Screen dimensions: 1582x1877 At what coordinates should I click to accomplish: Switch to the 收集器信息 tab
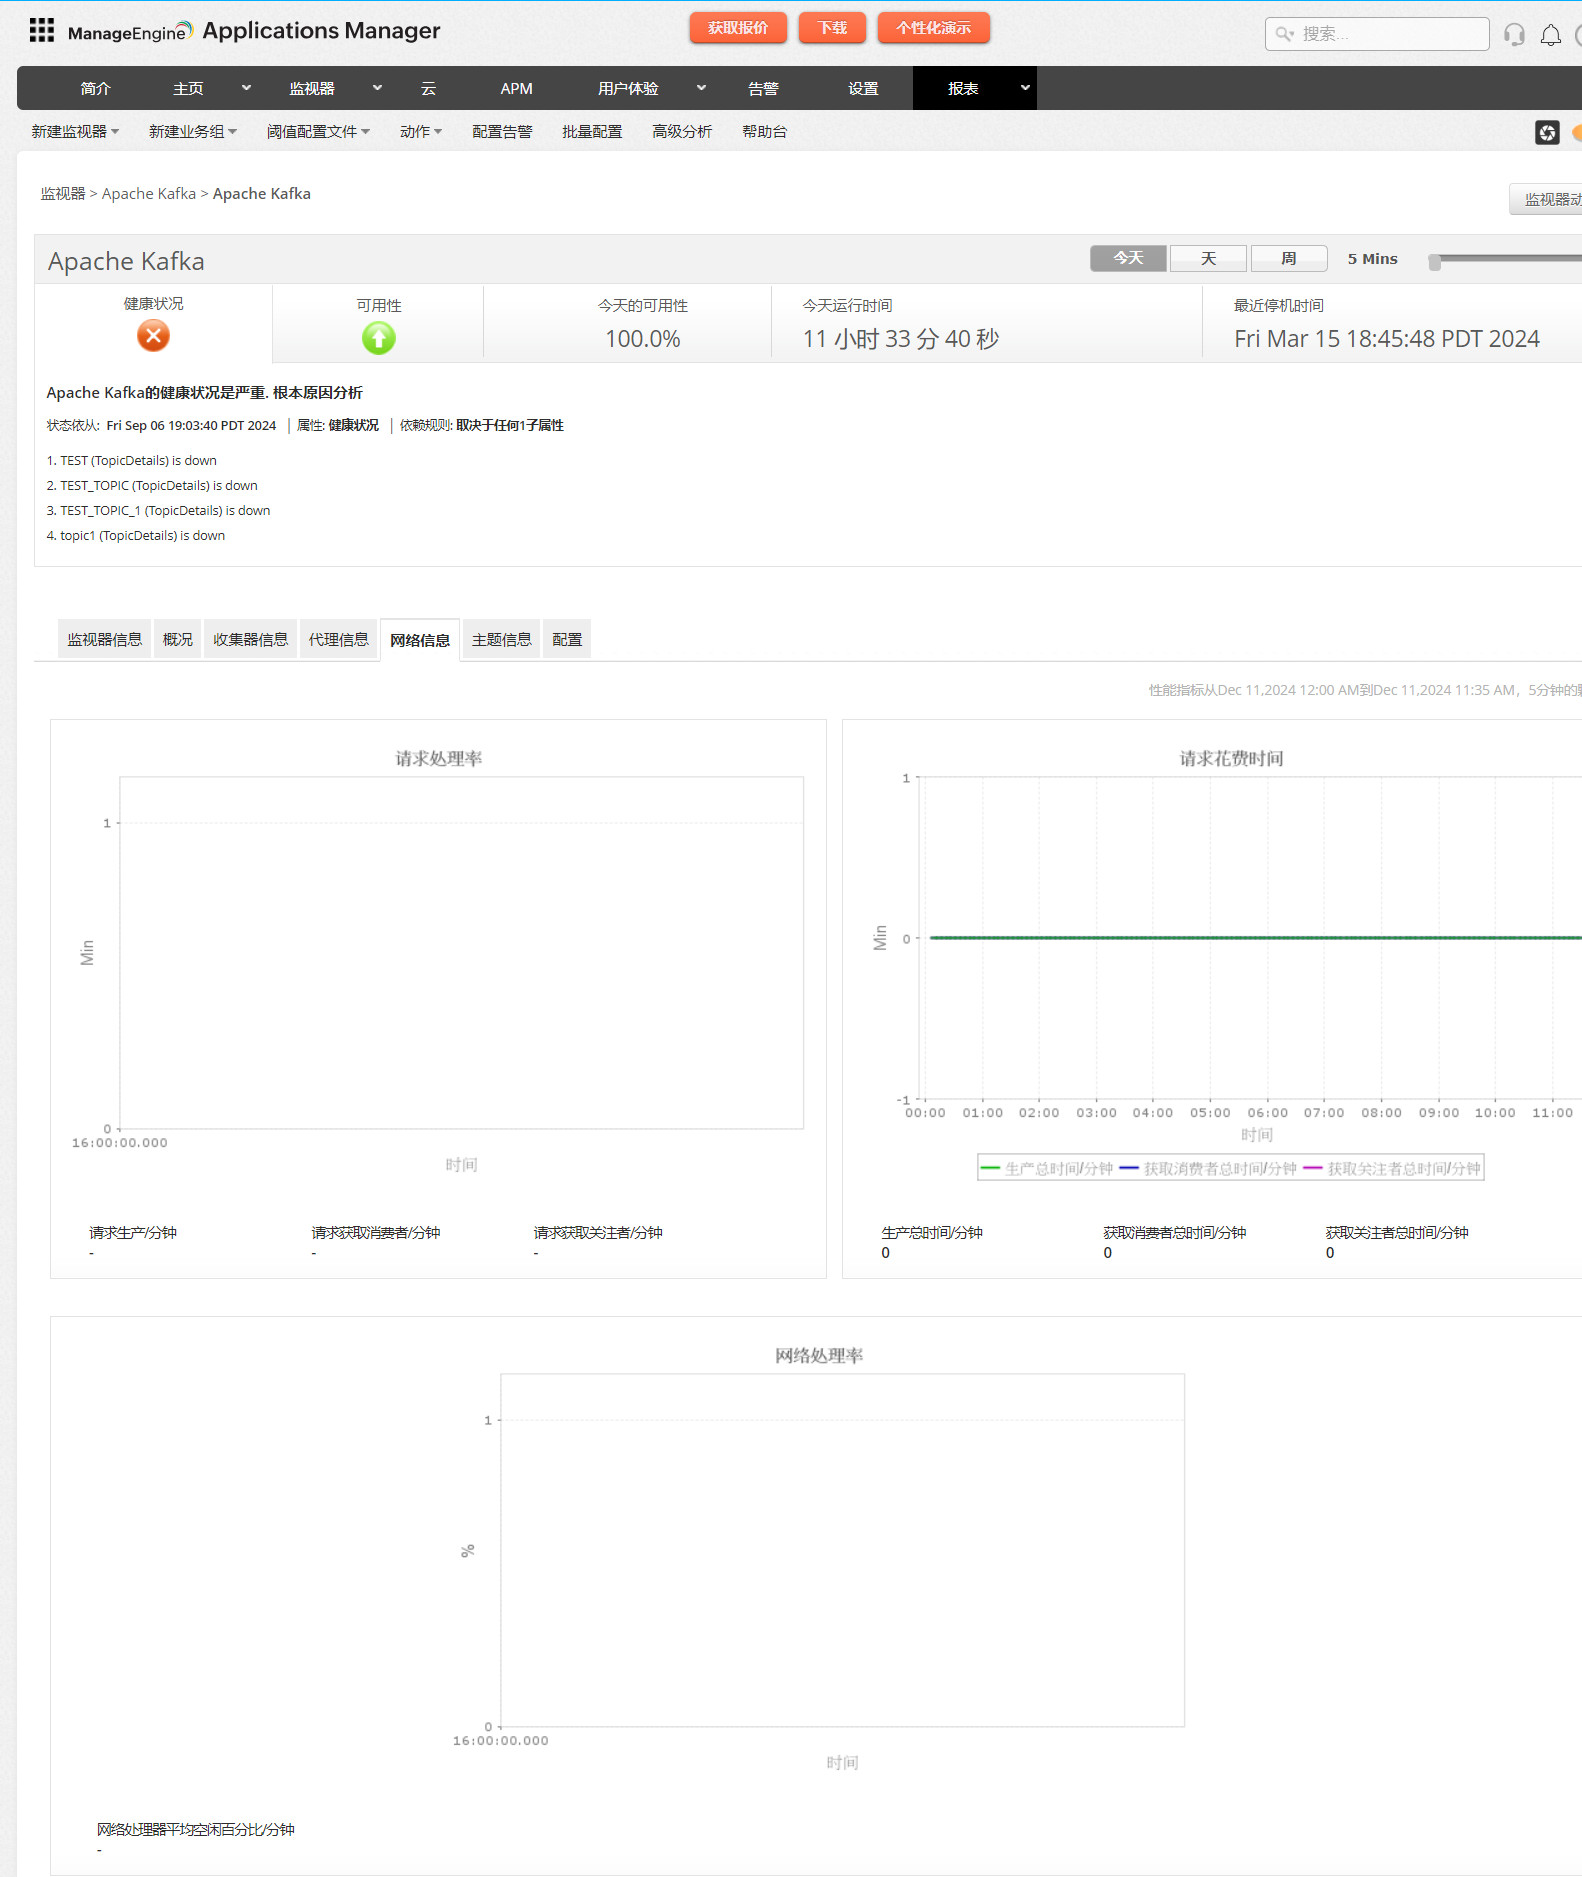click(250, 640)
